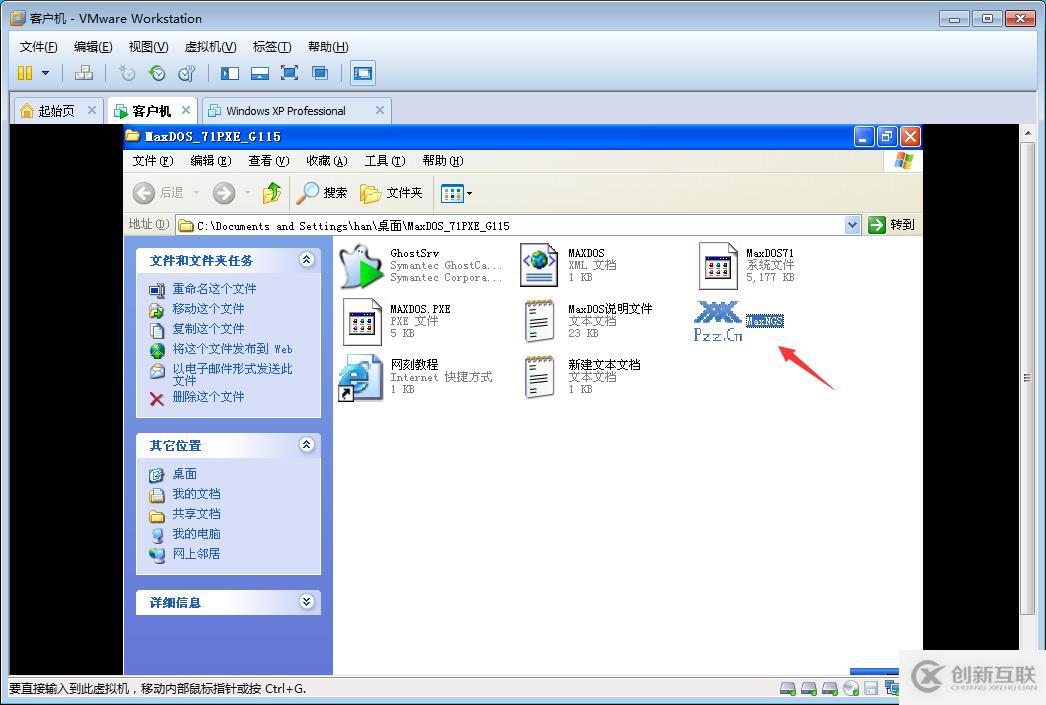Click the Explorer forward arrow button
Screen dimensions: 1046x705
pos(223,193)
